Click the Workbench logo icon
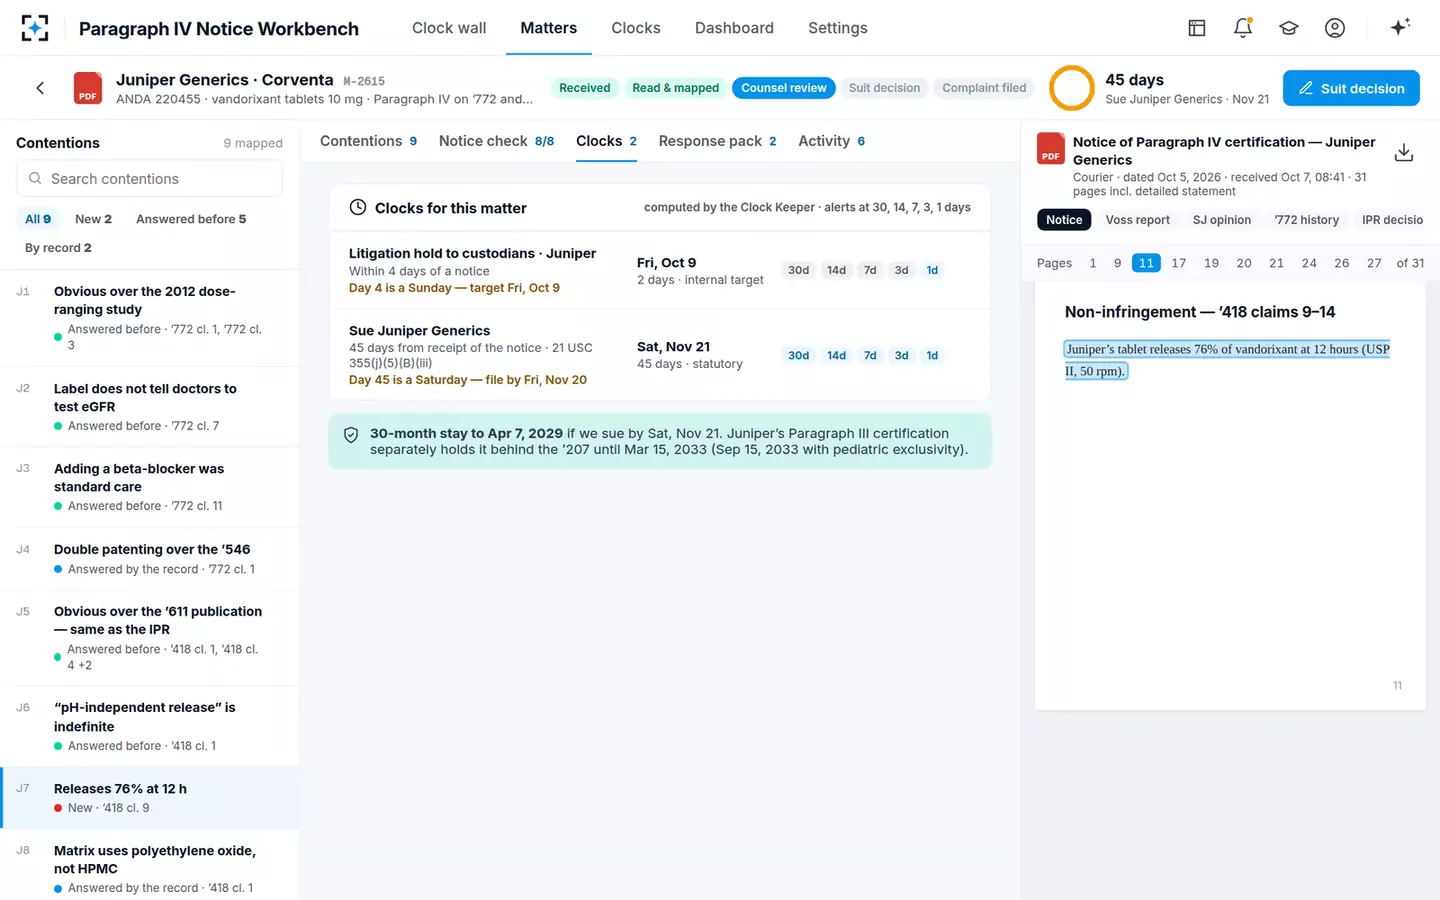The image size is (1440, 900). (35, 28)
